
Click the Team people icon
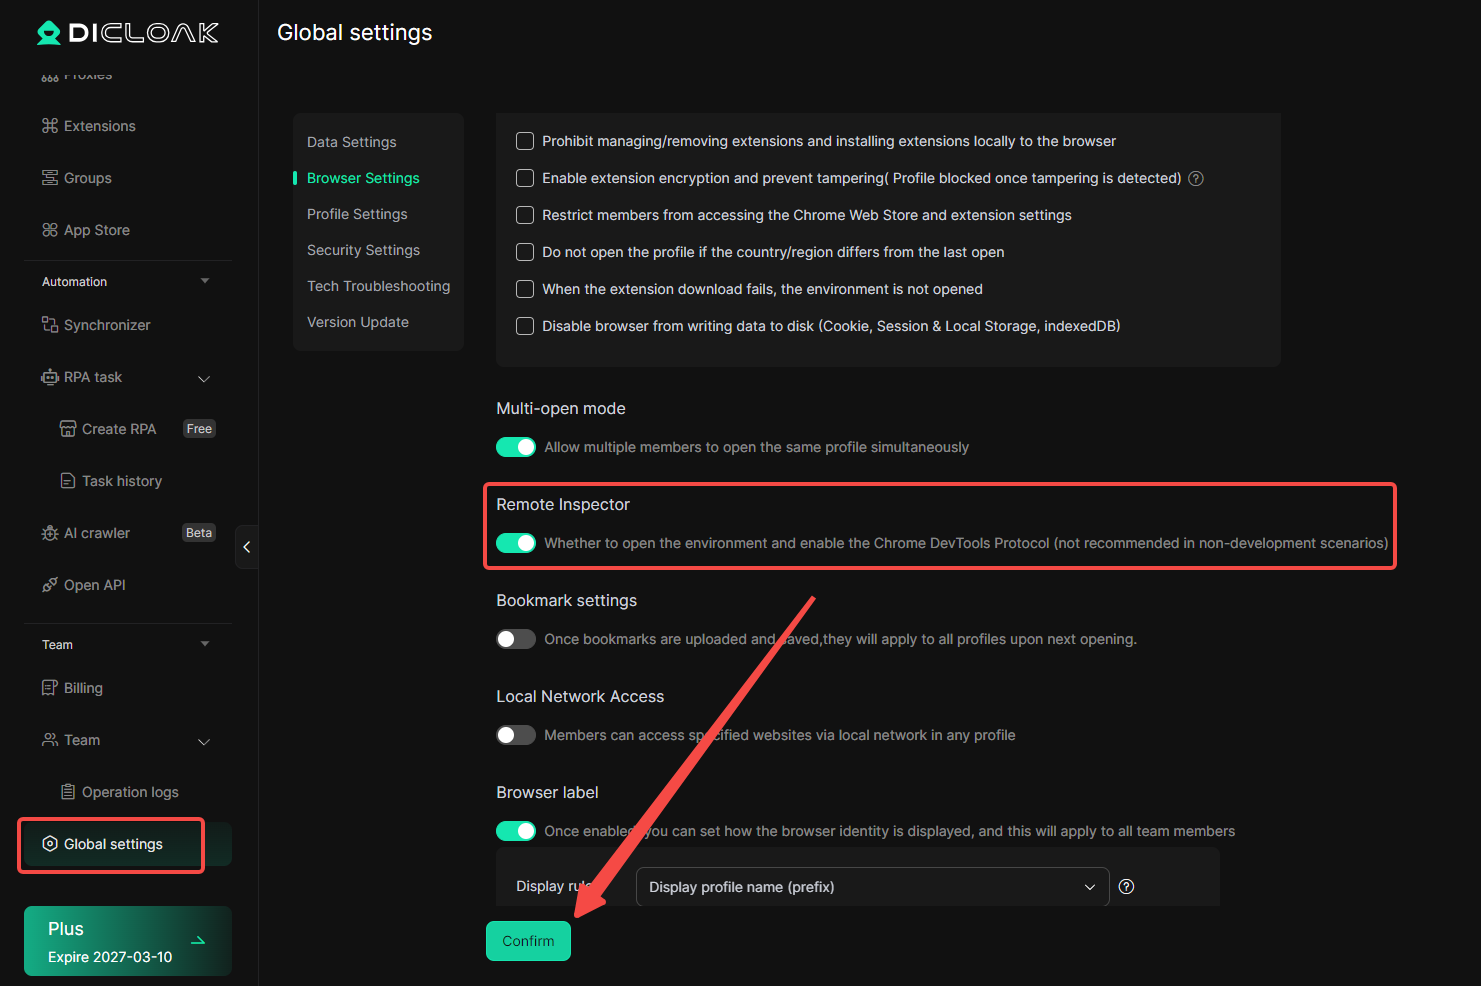(x=50, y=740)
